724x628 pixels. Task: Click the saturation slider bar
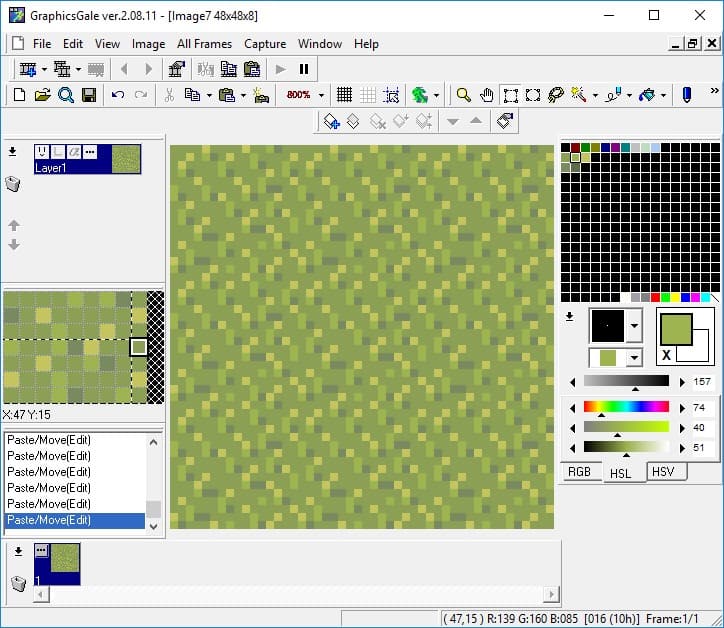[x=626, y=427]
